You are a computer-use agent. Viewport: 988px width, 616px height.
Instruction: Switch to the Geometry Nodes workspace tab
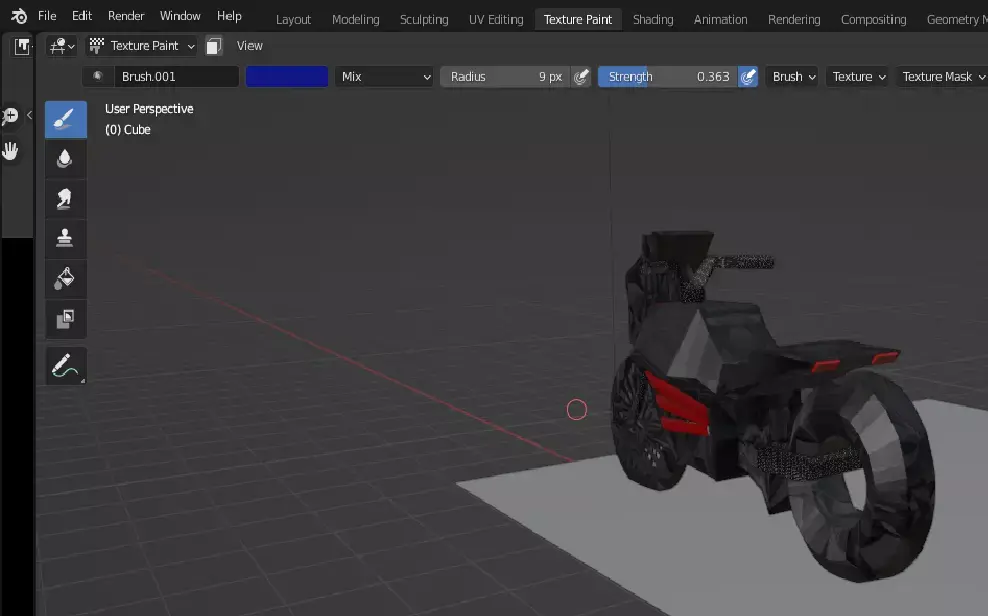click(x=955, y=20)
